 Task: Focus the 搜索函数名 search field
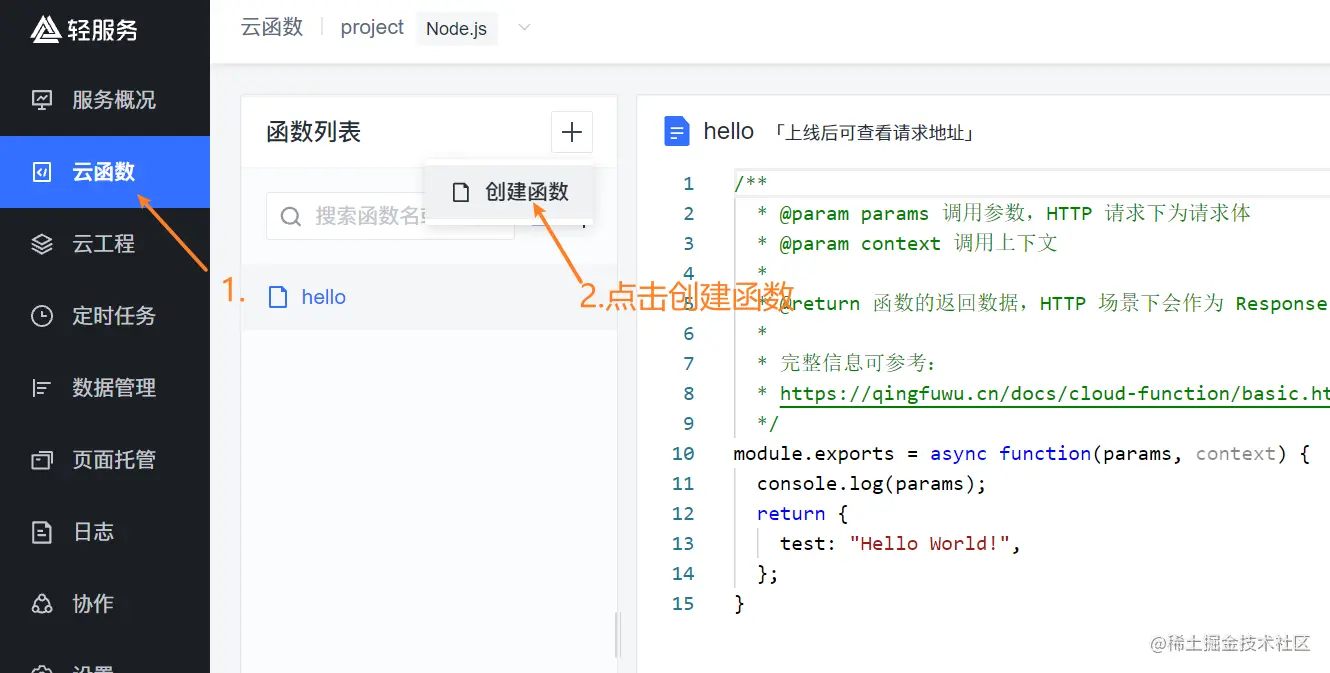coord(390,216)
